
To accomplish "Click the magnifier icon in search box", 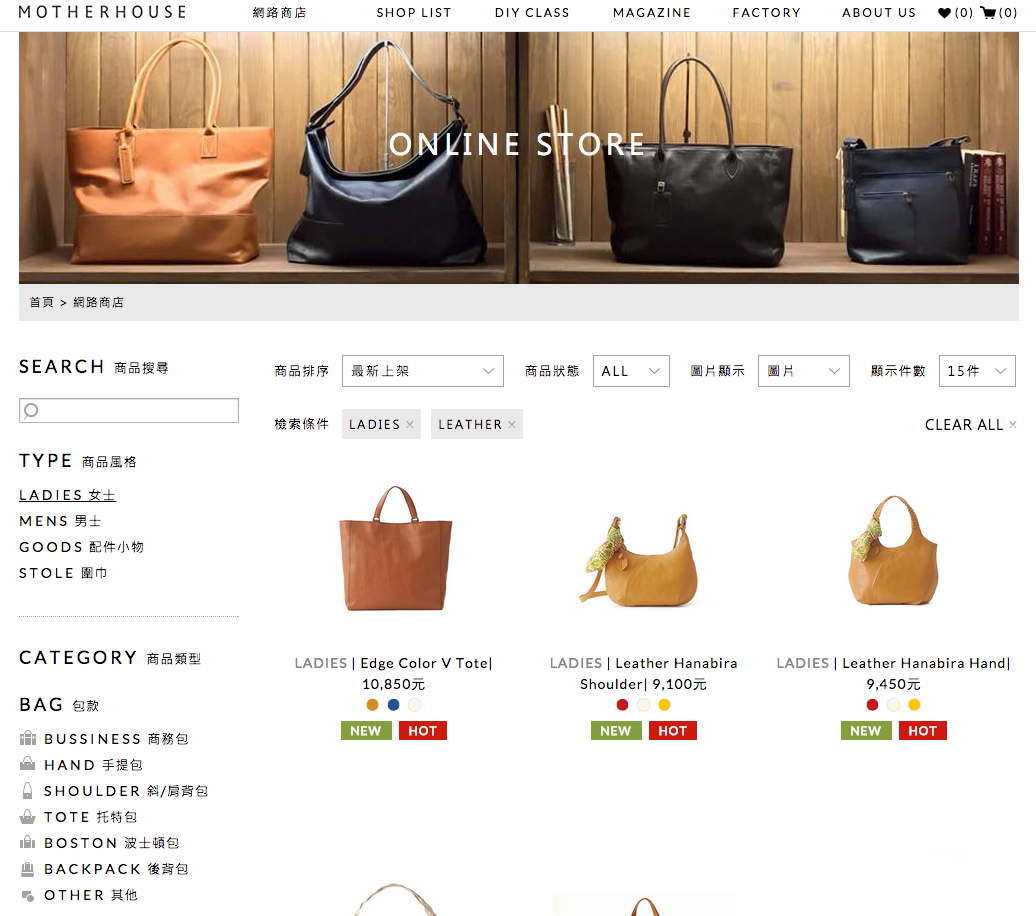I will [x=31, y=410].
